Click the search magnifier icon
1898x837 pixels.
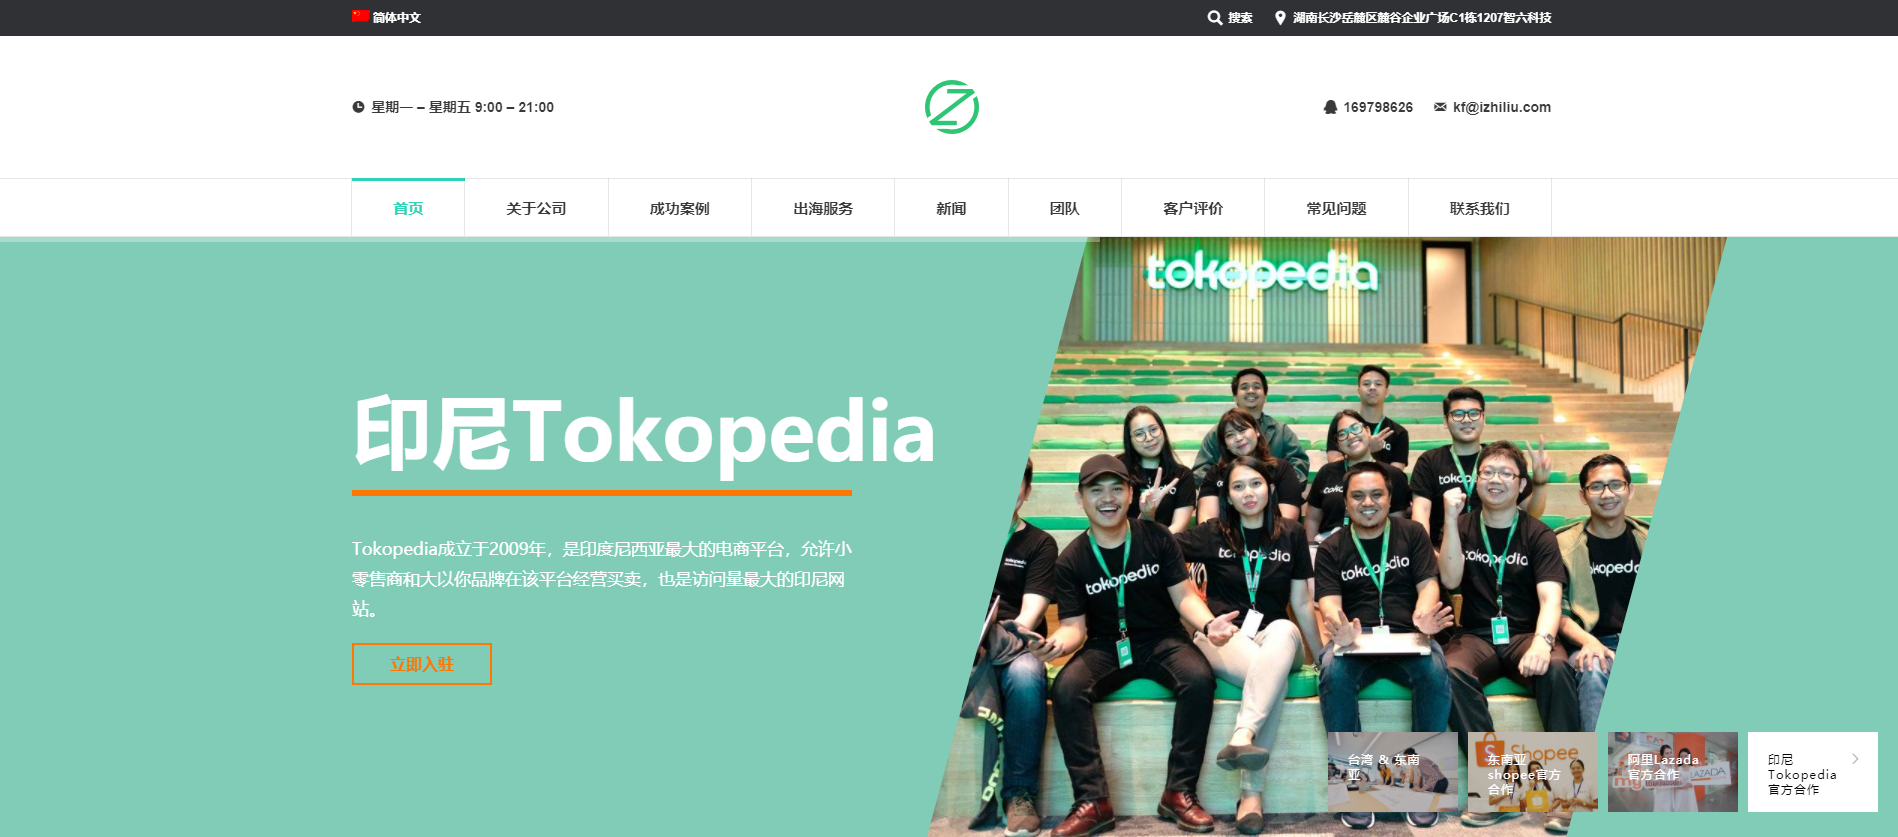click(1214, 18)
